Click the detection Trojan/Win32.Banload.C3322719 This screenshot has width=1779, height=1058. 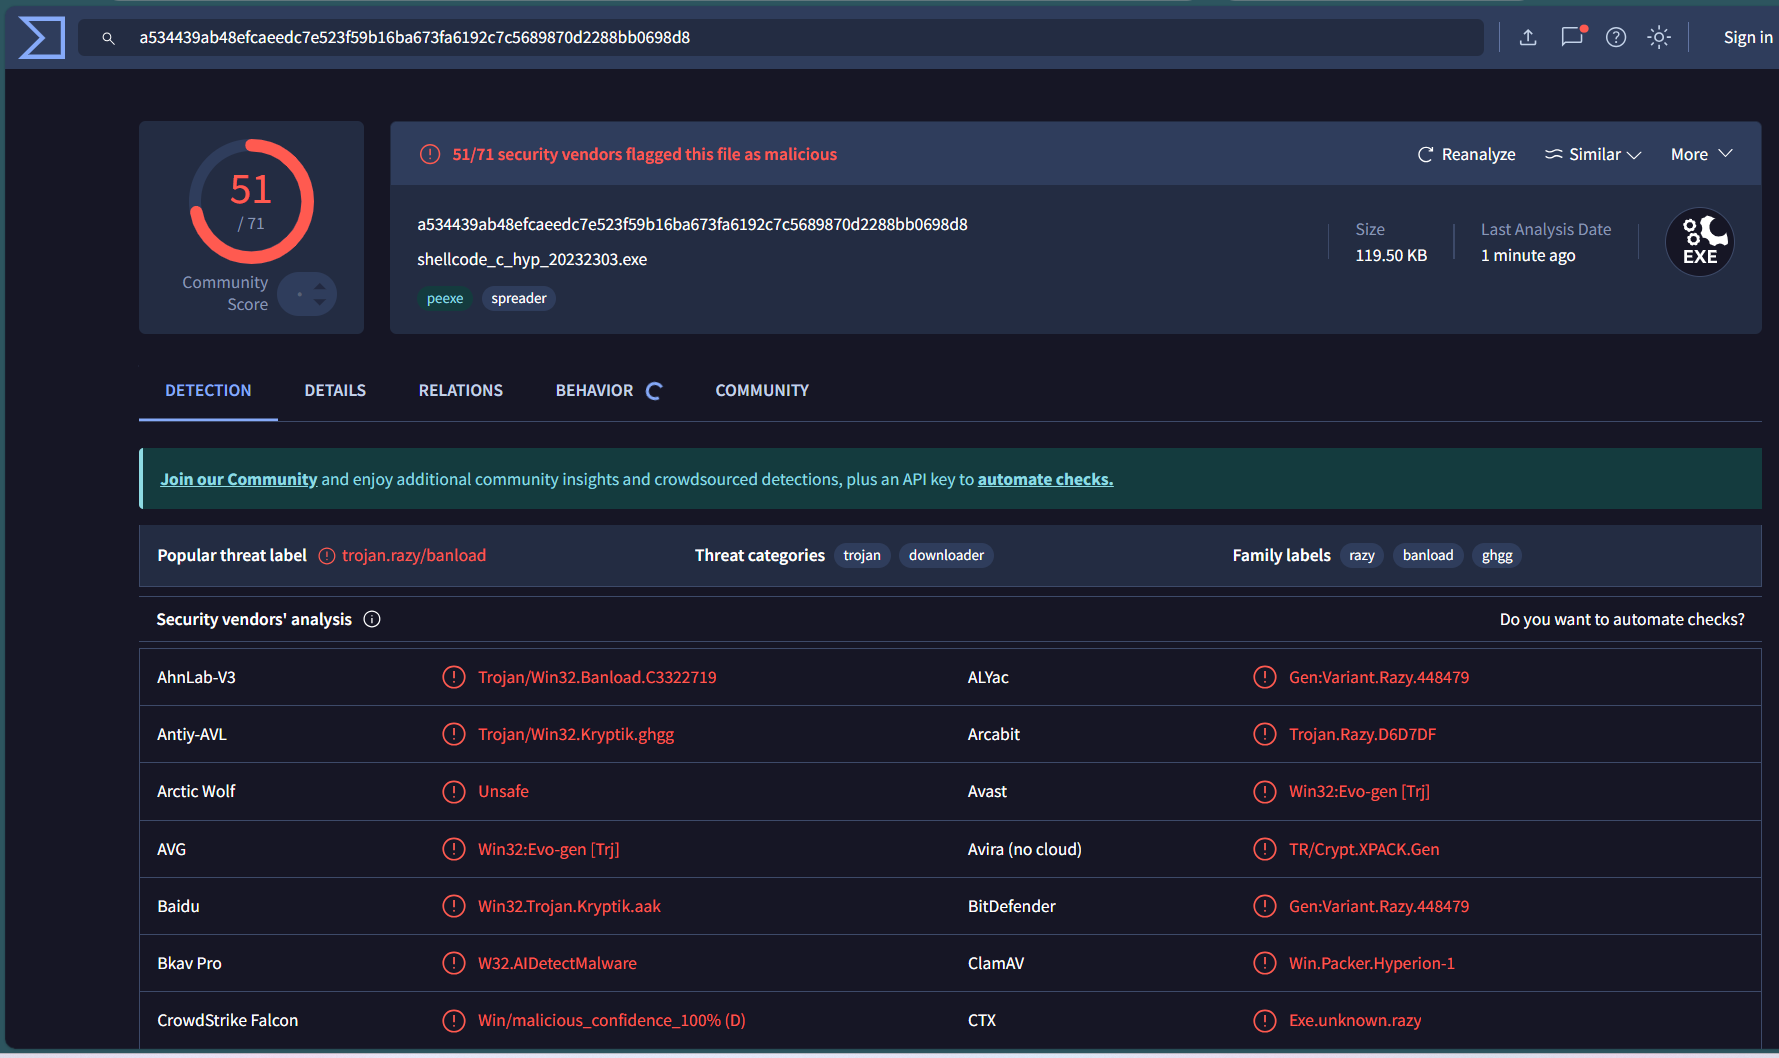click(x=597, y=677)
